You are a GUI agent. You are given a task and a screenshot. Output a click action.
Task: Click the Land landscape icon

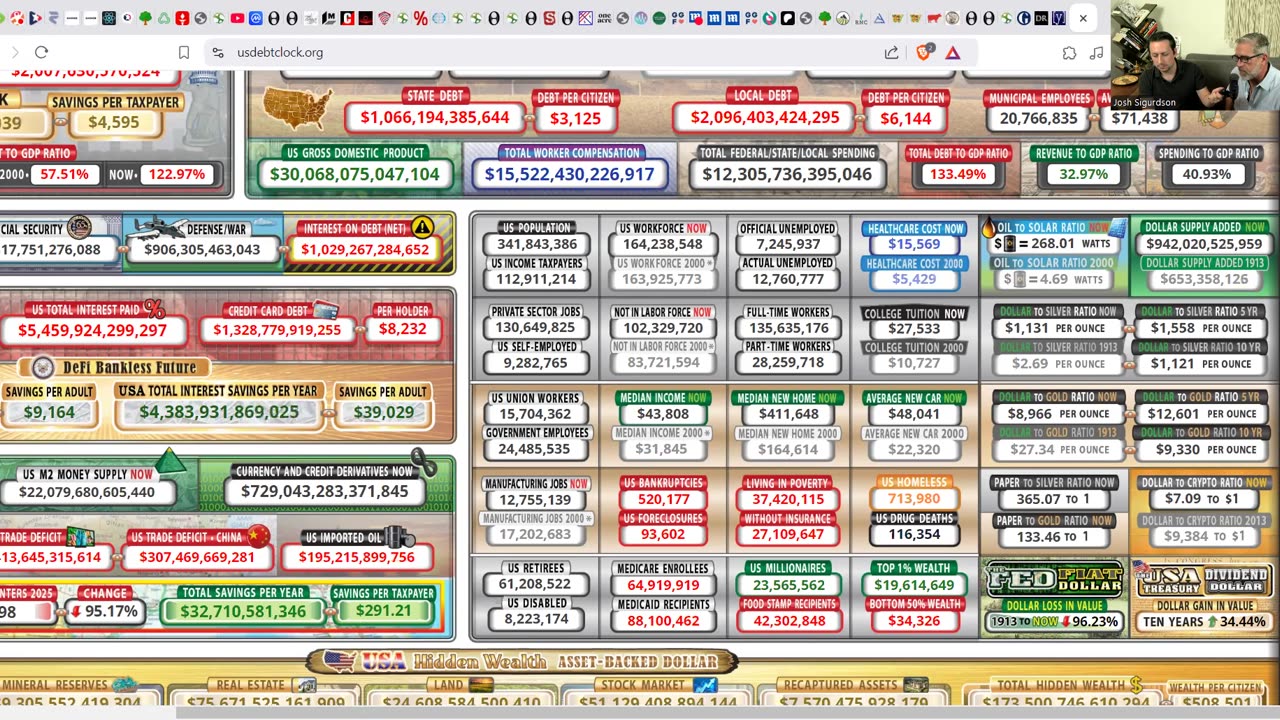click(x=481, y=685)
